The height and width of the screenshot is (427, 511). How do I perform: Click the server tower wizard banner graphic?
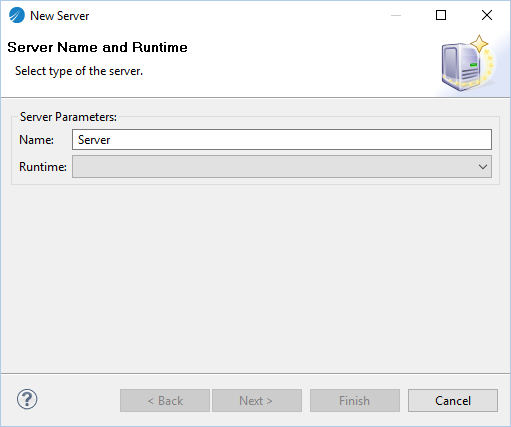tap(468, 63)
